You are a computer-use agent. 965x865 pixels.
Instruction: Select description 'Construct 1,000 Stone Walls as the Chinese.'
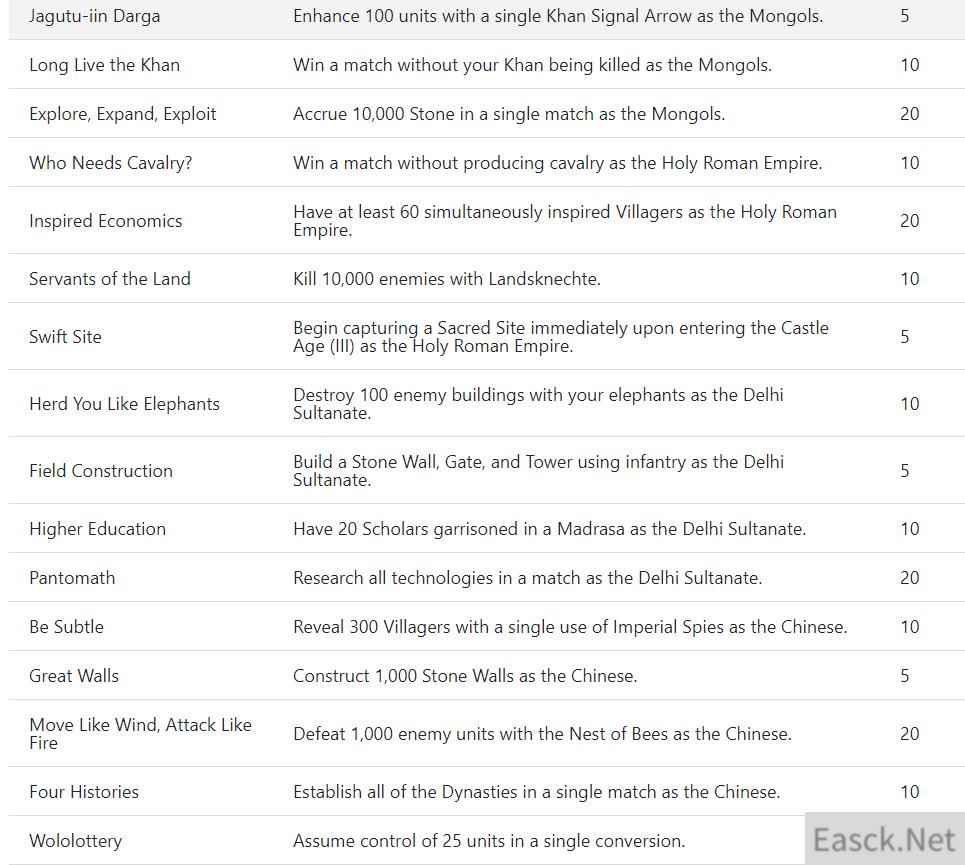[465, 676]
